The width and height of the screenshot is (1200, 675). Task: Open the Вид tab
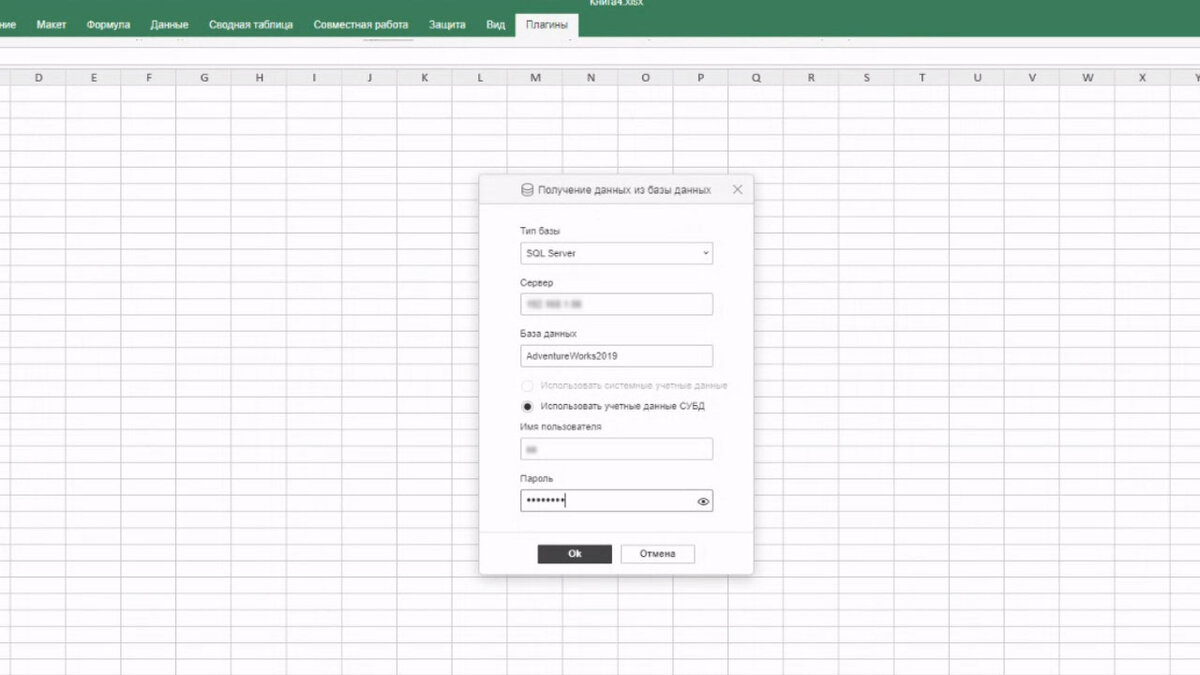496,24
